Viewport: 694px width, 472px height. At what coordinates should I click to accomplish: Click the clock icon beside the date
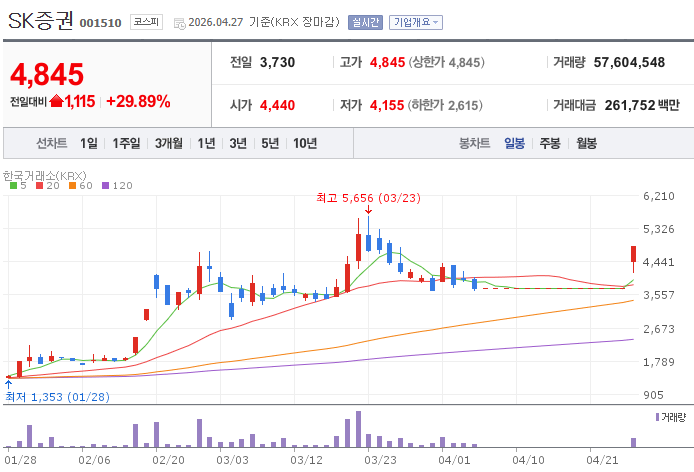(180, 23)
